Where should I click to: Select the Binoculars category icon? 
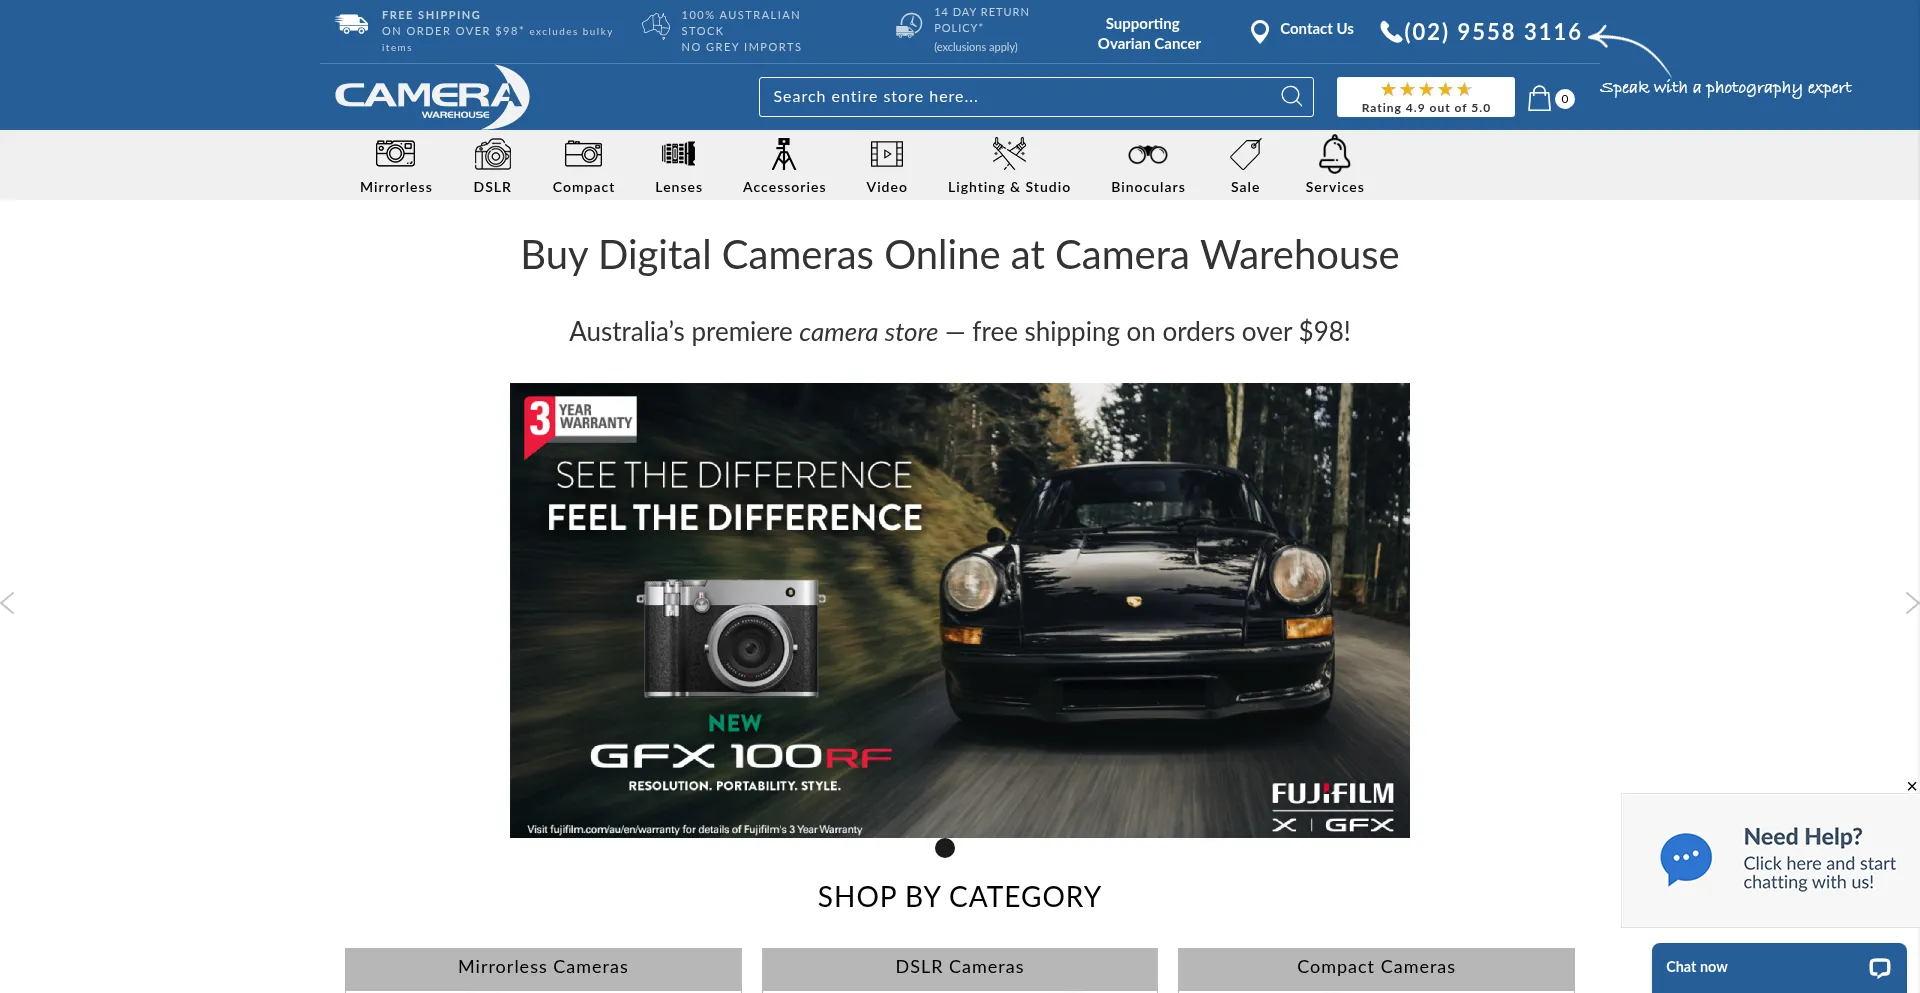pyautogui.click(x=1147, y=152)
